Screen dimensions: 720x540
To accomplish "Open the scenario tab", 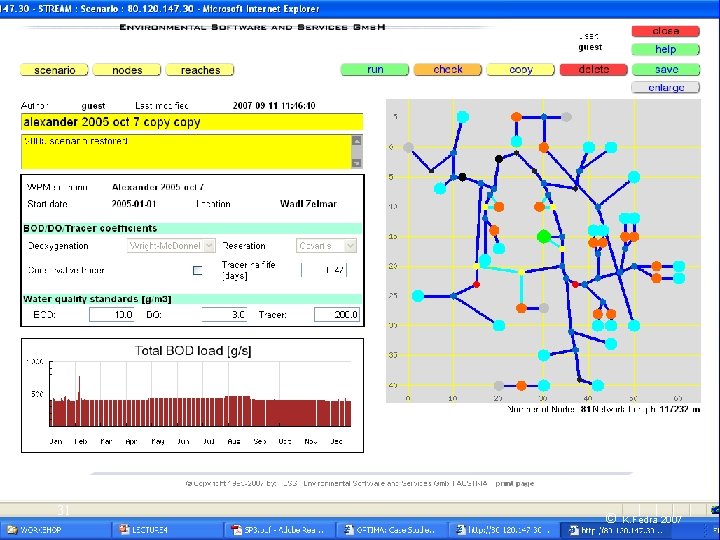I will [x=54, y=70].
